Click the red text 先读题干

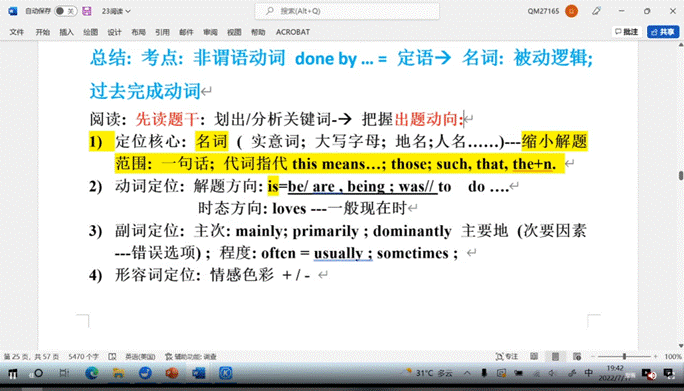(167, 119)
